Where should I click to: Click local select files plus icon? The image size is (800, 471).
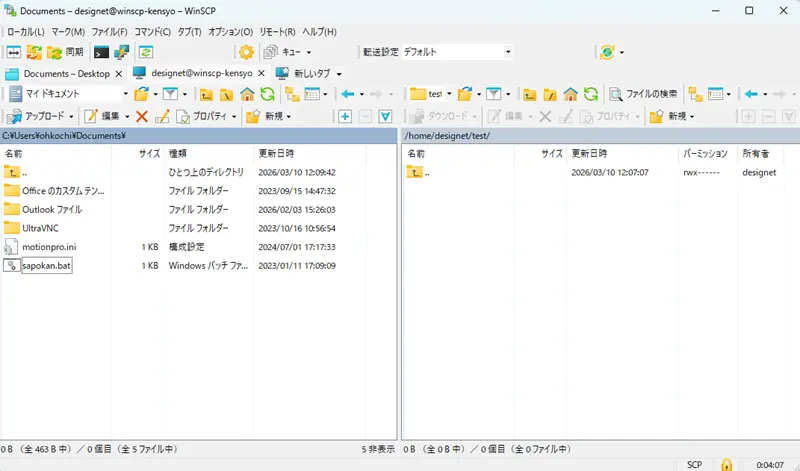(x=345, y=116)
